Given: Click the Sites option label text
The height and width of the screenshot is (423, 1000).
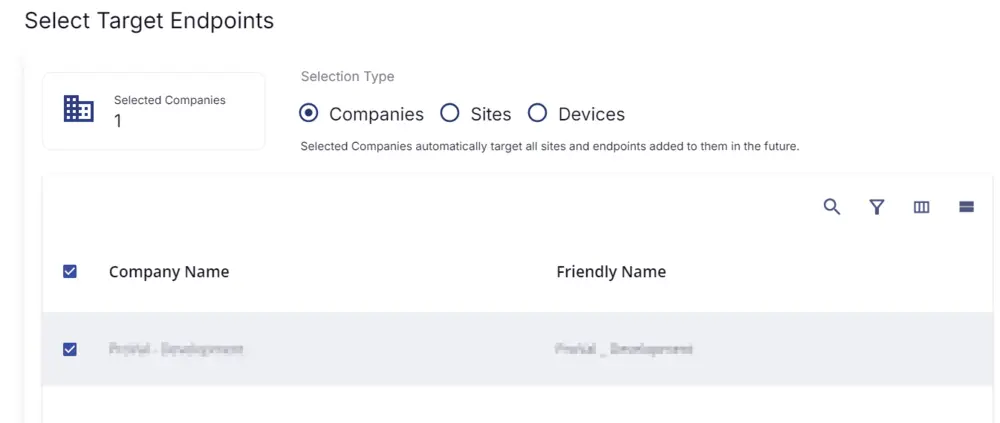Looking at the screenshot, I should [491, 114].
